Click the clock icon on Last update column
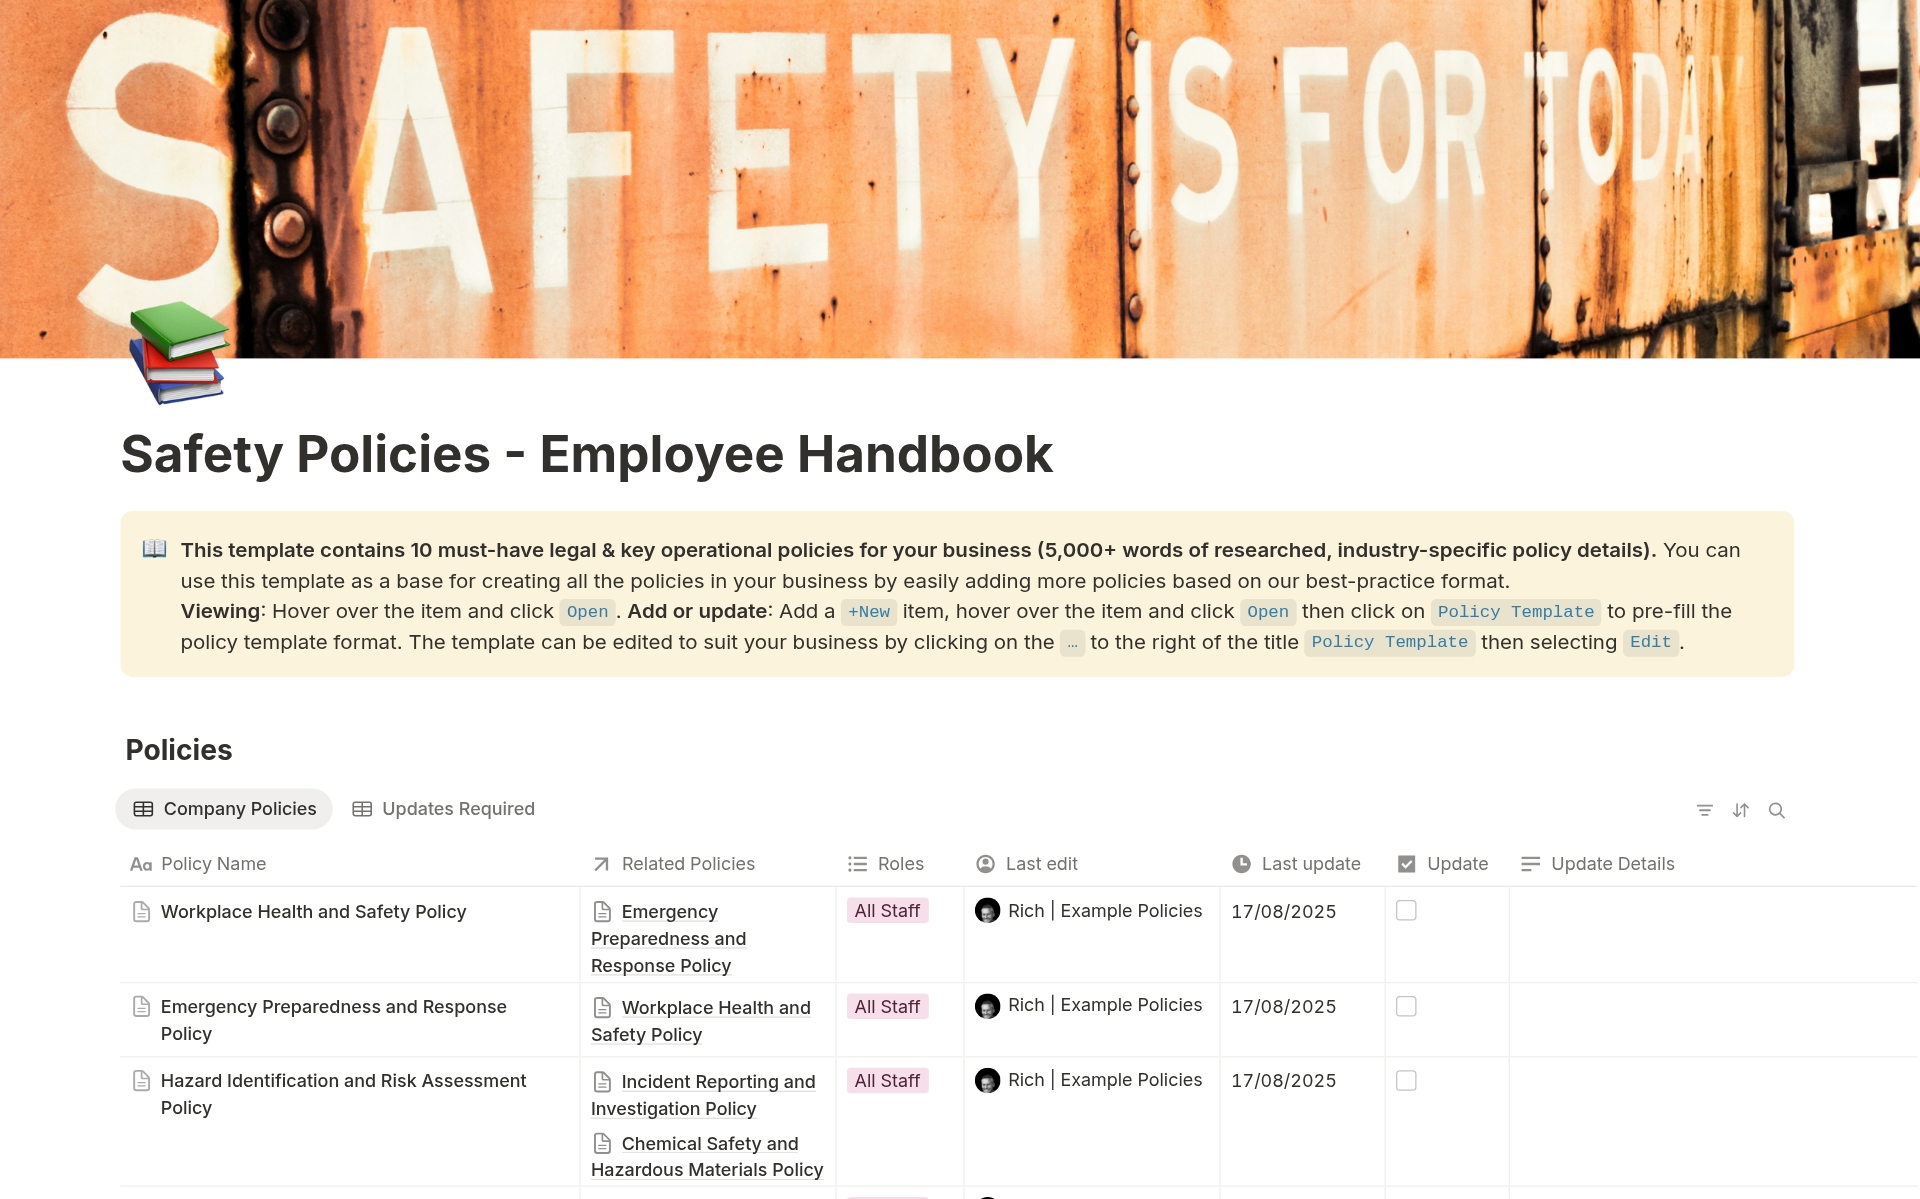Viewport: 1920px width, 1199px height. pos(1240,863)
